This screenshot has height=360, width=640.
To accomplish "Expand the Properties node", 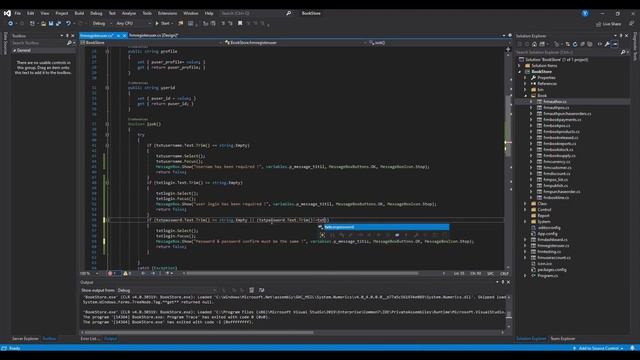I will click(525, 78).
